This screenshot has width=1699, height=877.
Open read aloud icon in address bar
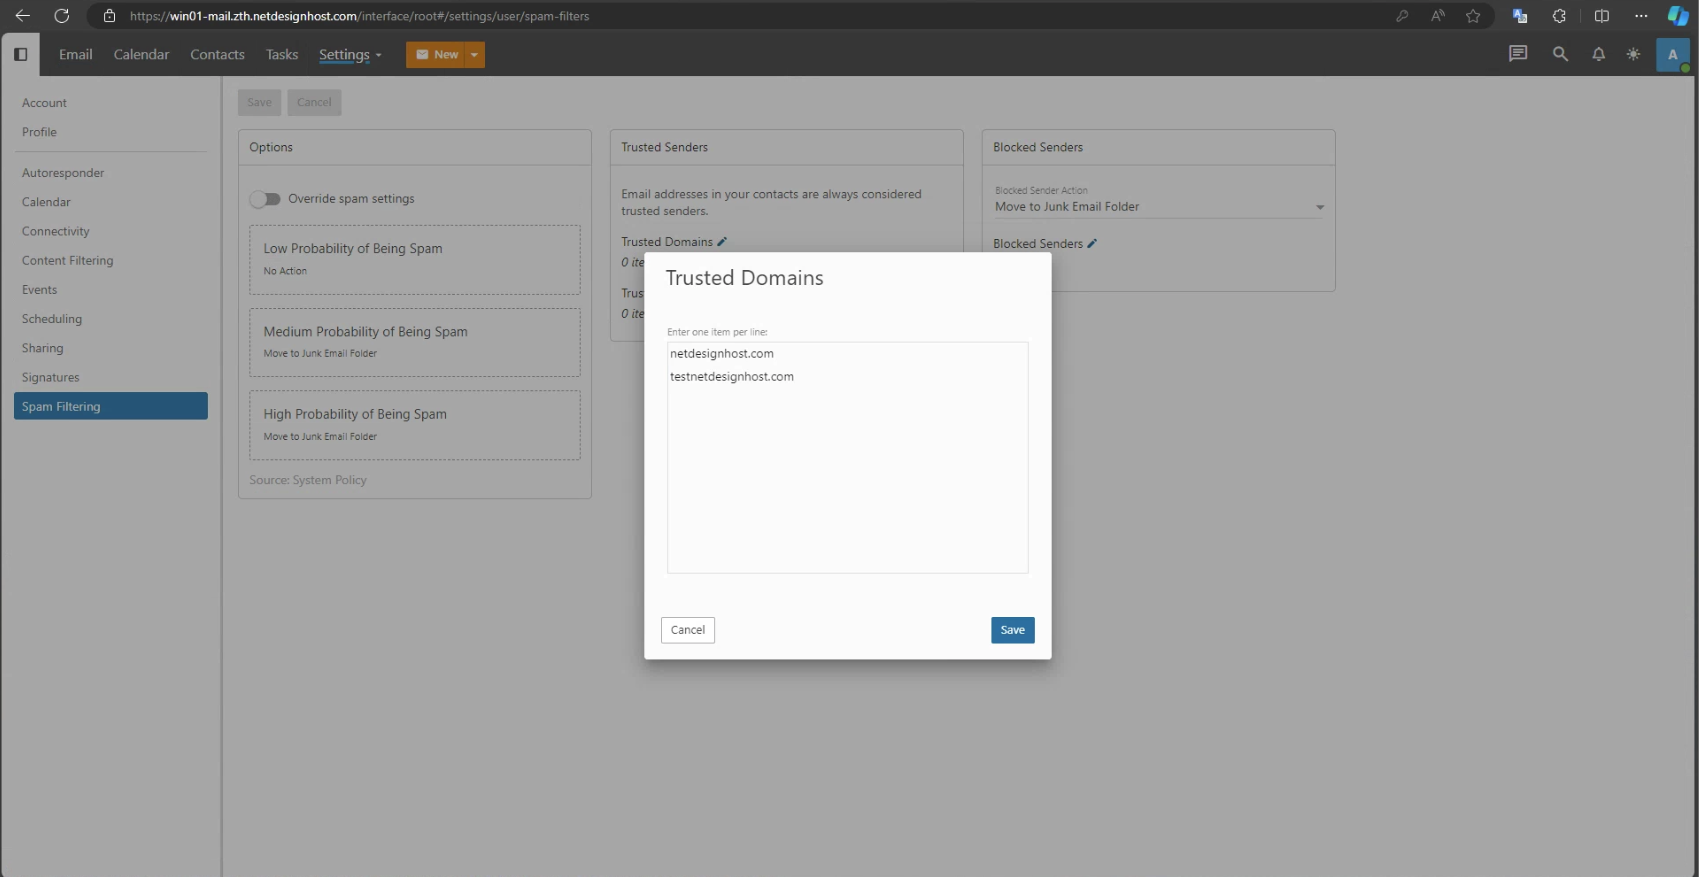point(1438,16)
